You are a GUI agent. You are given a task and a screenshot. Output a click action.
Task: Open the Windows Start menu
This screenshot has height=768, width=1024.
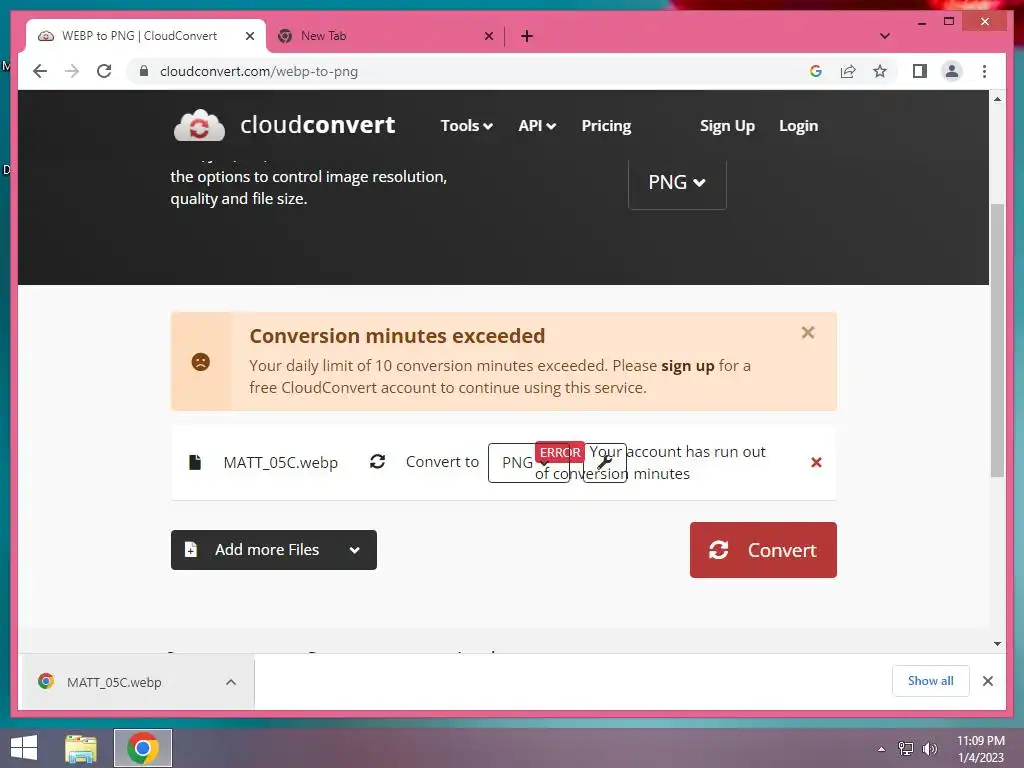24,748
